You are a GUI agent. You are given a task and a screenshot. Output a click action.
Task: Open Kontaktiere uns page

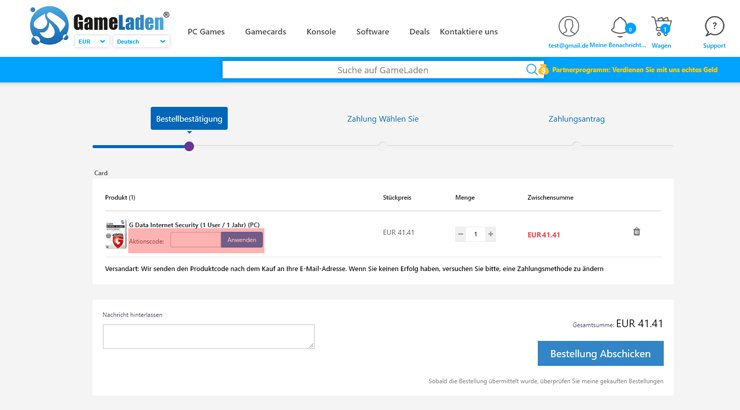tap(469, 32)
